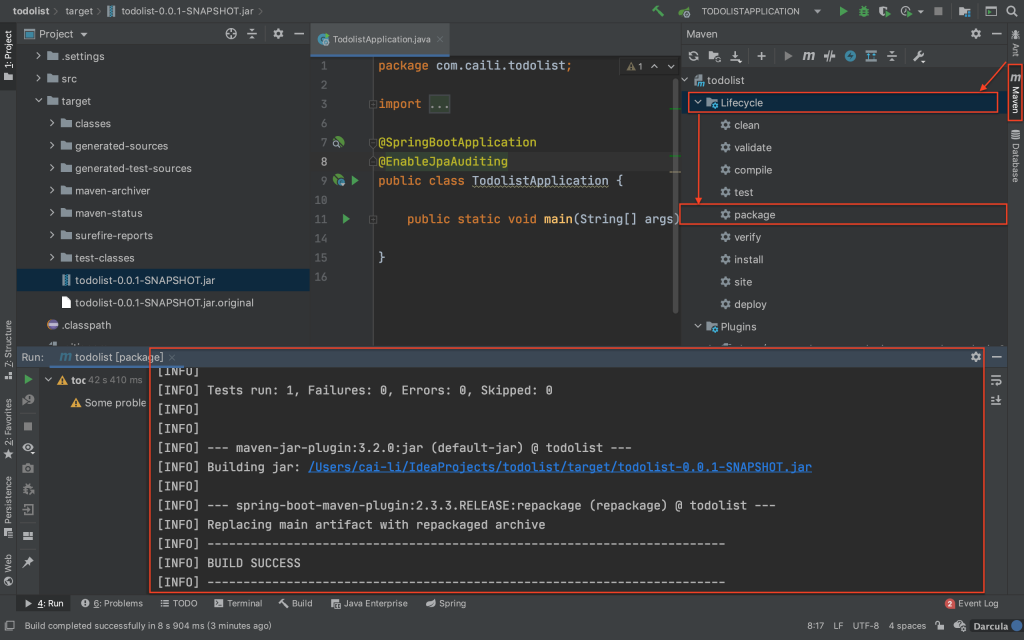
Task: Change indent setting '4 spaces'
Action: [x=906, y=626]
